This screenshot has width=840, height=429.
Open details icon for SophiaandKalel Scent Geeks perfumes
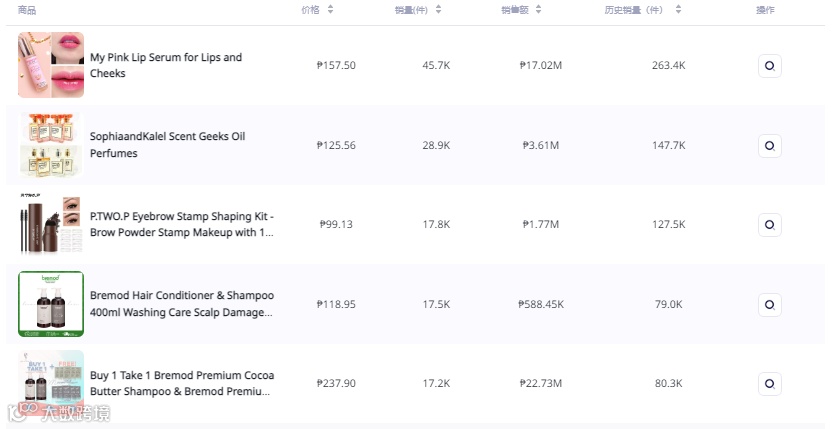pos(769,146)
